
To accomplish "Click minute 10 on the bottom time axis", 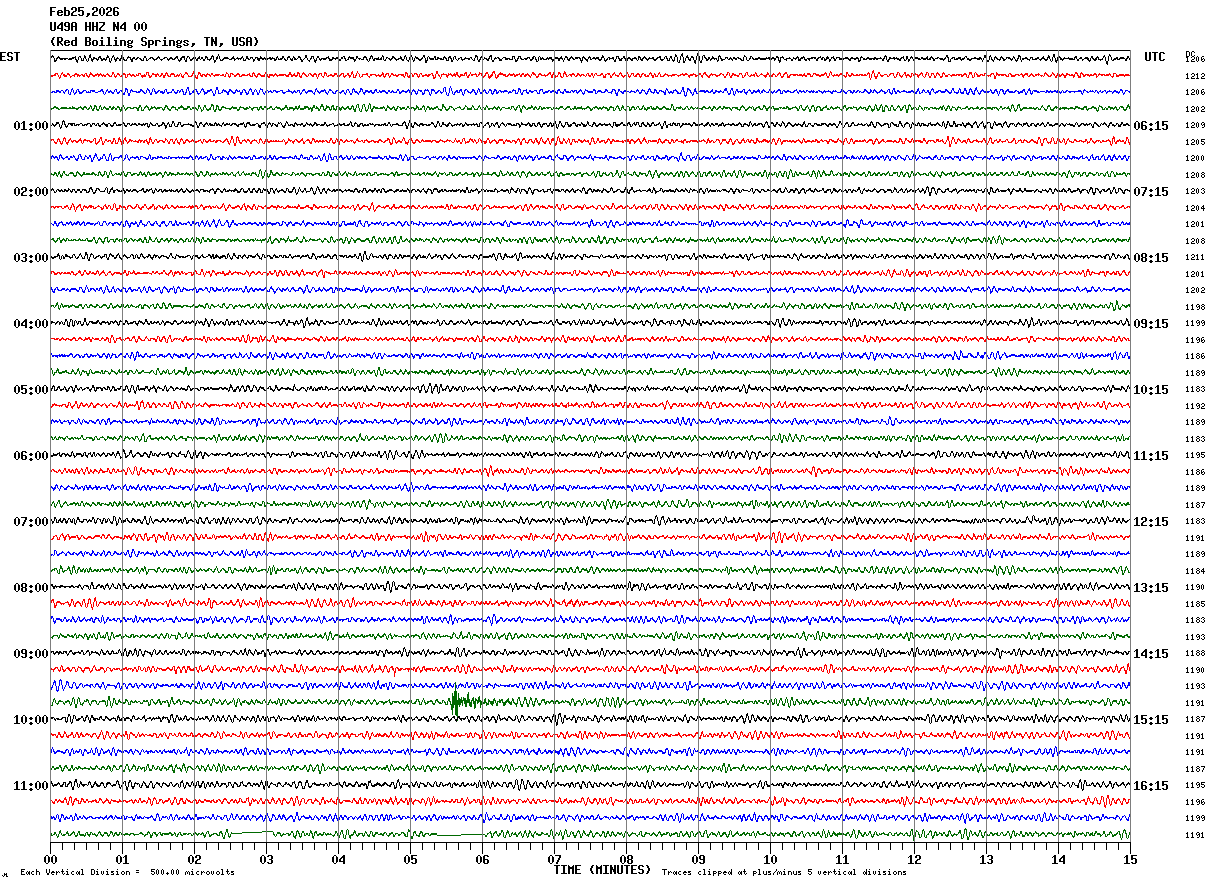I will pyautogui.click(x=770, y=860).
